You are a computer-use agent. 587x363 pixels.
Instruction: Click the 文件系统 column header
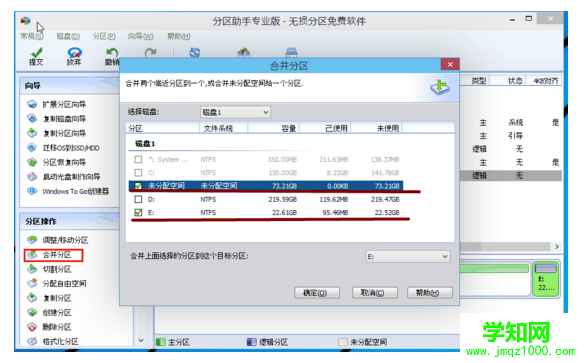[x=223, y=129]
